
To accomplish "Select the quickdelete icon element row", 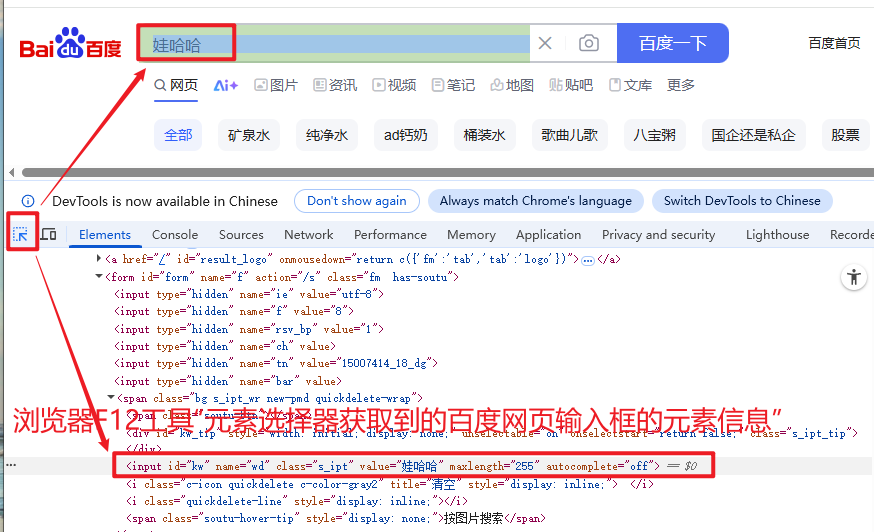I will [389, 484].
